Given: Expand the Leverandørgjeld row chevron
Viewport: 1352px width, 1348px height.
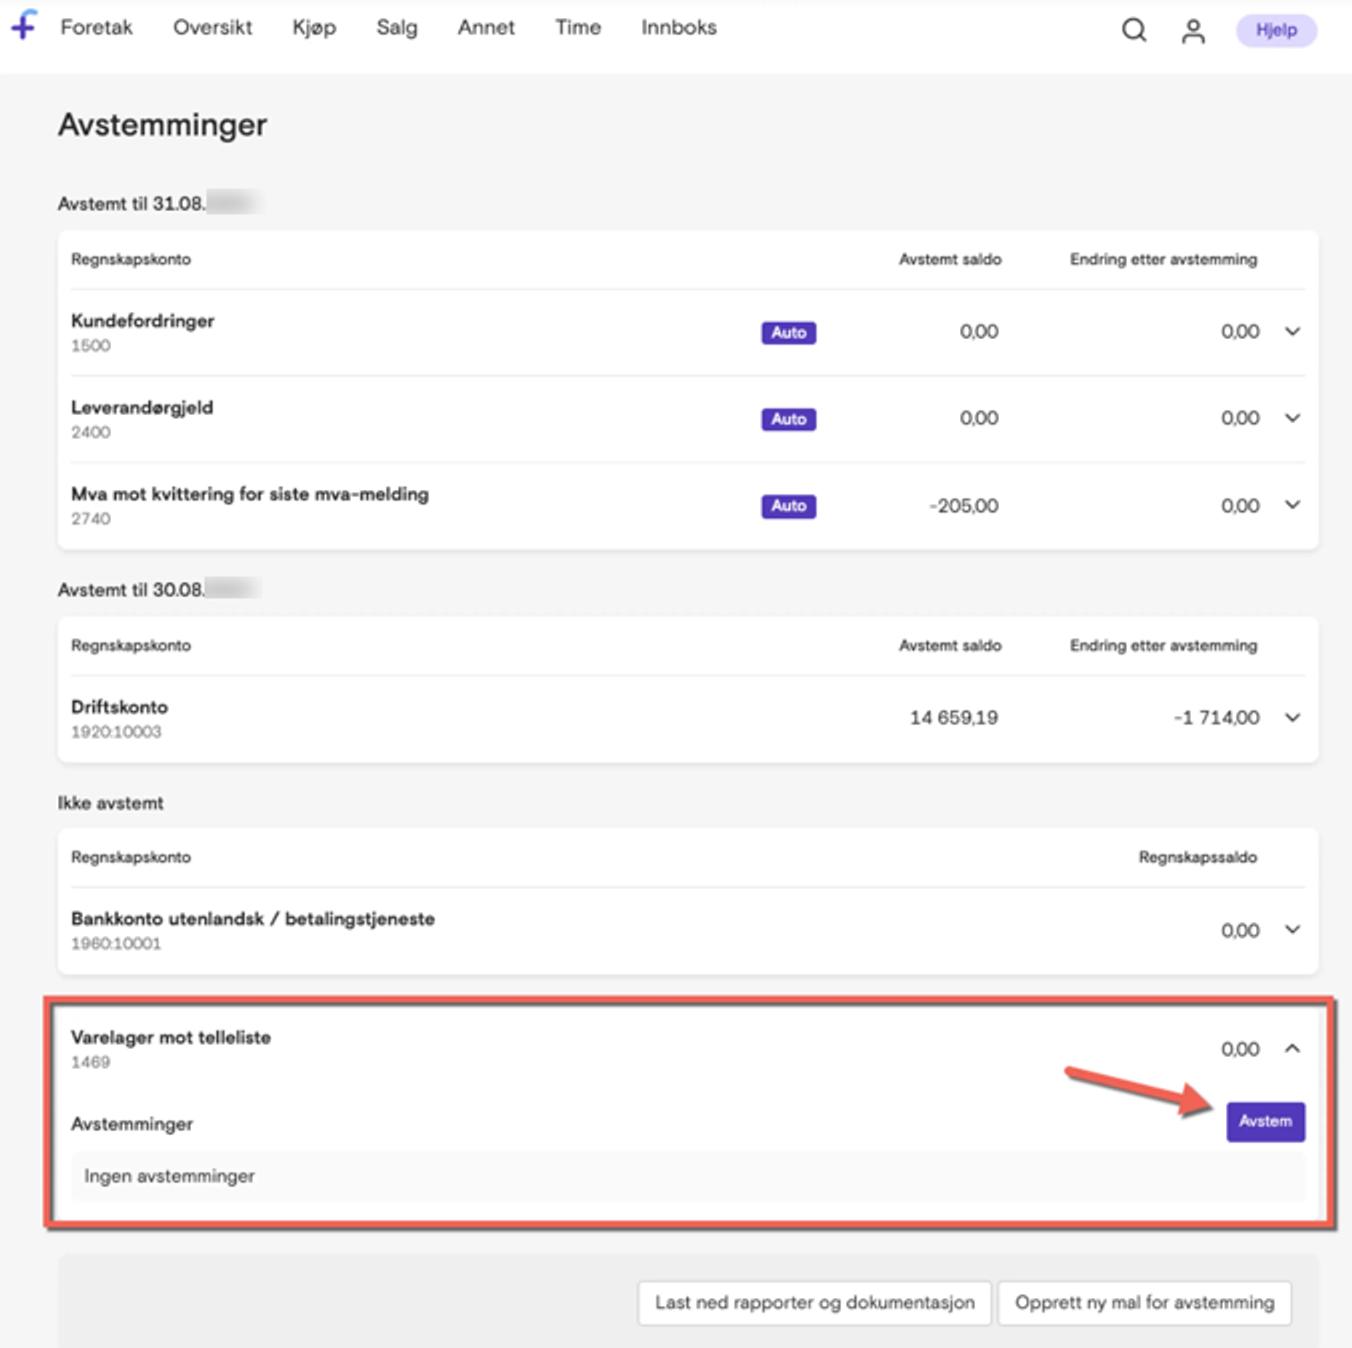Looking at the screenshot, I should pos(1292,418).
